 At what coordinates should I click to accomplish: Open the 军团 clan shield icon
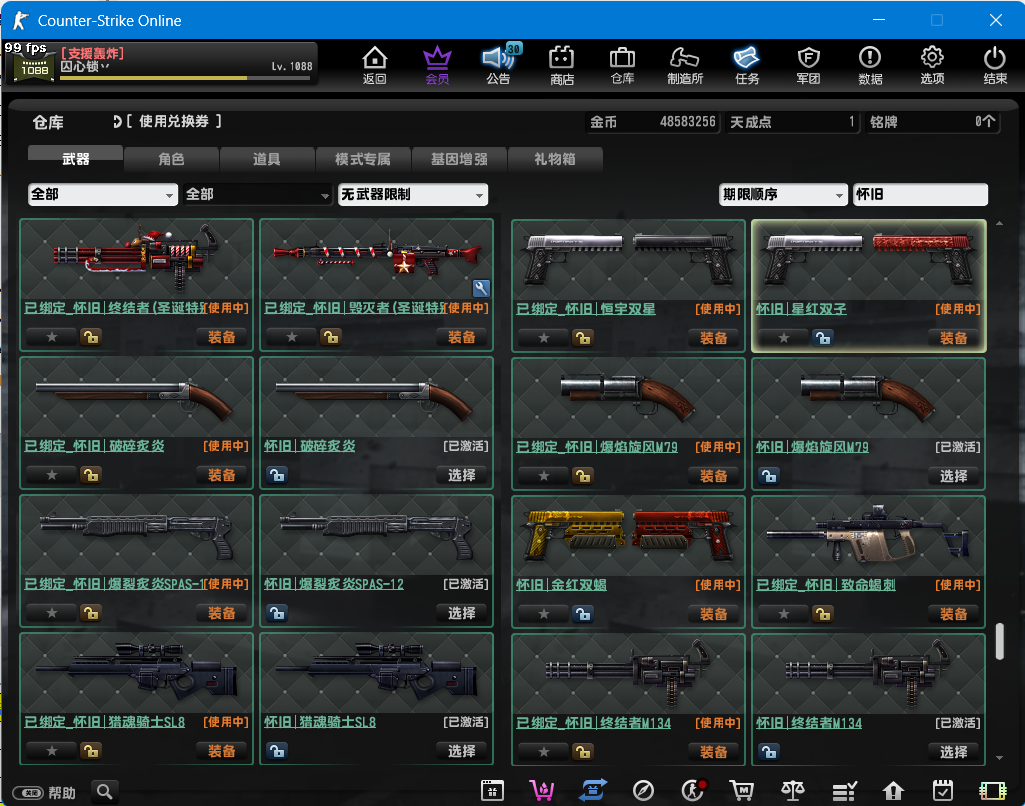pyautogui.click(x=809, y=65)
